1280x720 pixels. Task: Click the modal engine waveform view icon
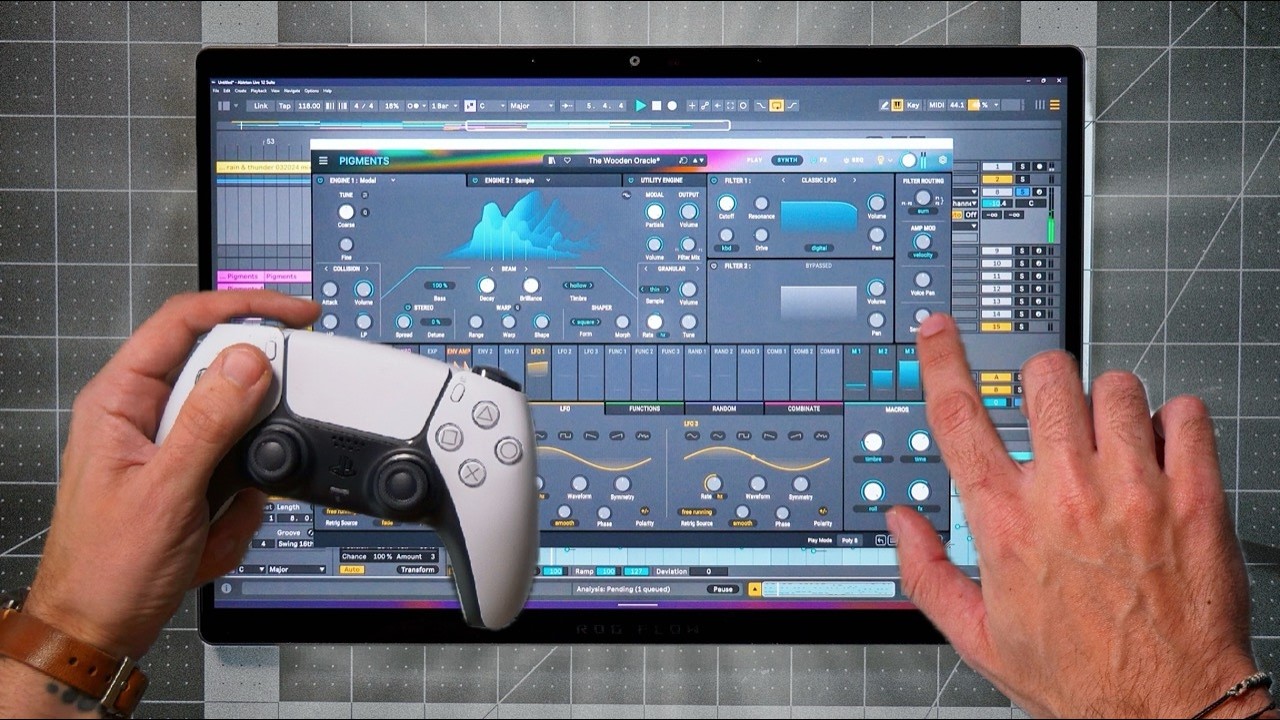click(x=626, y=195)
